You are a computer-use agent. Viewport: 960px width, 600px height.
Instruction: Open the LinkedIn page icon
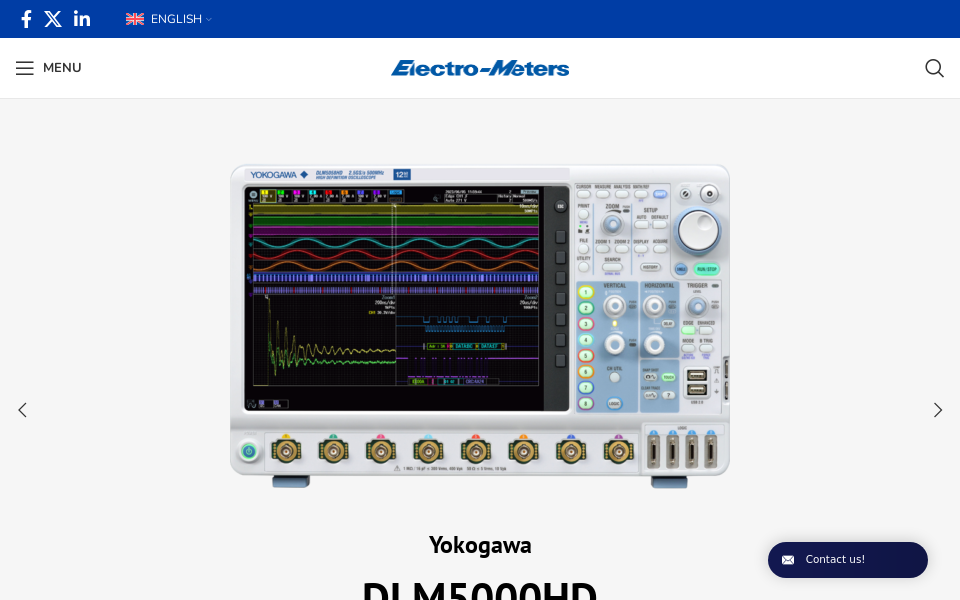[82, 19]
